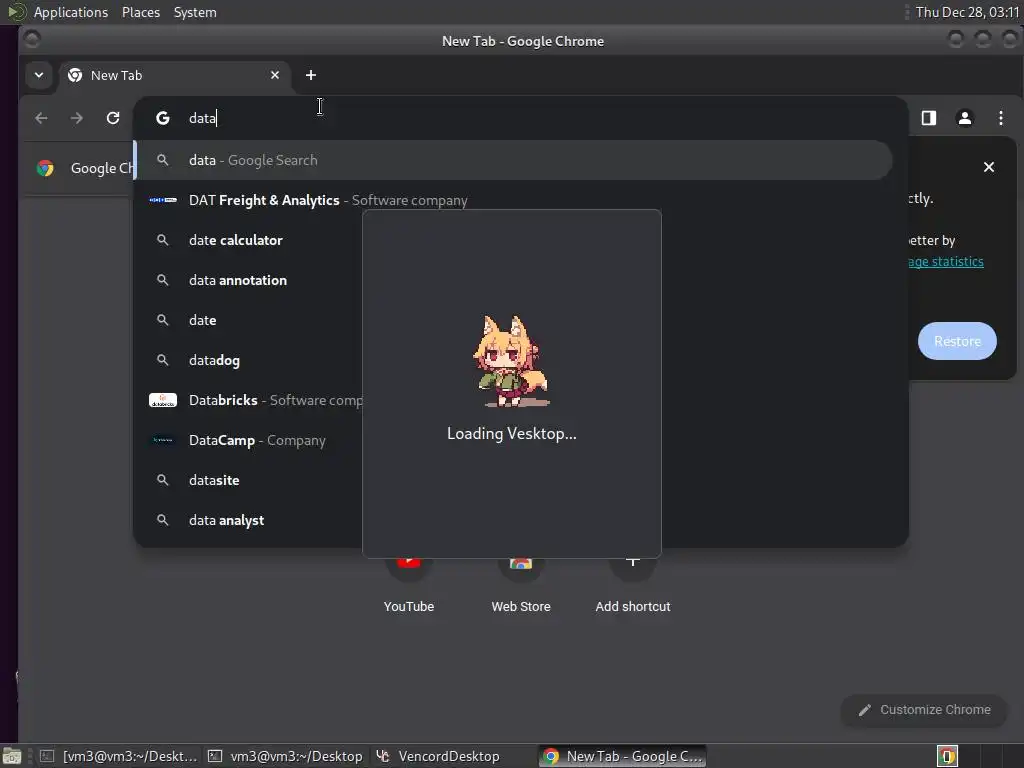Image resolution: width=1024 pixels, height=768 pixels.
Task: Click search icon beside 'date calculator'
Action: click(x=163, y=240)
